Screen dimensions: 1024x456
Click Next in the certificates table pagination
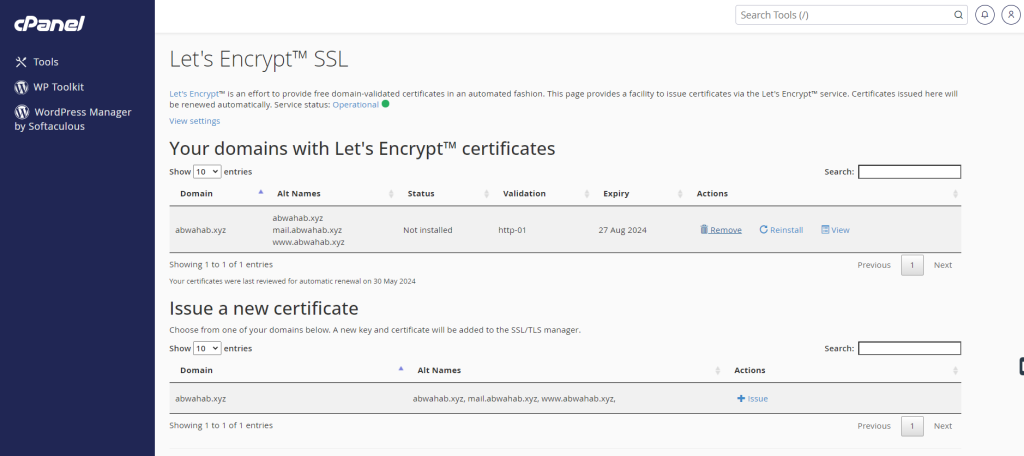(x=942, y=265)
